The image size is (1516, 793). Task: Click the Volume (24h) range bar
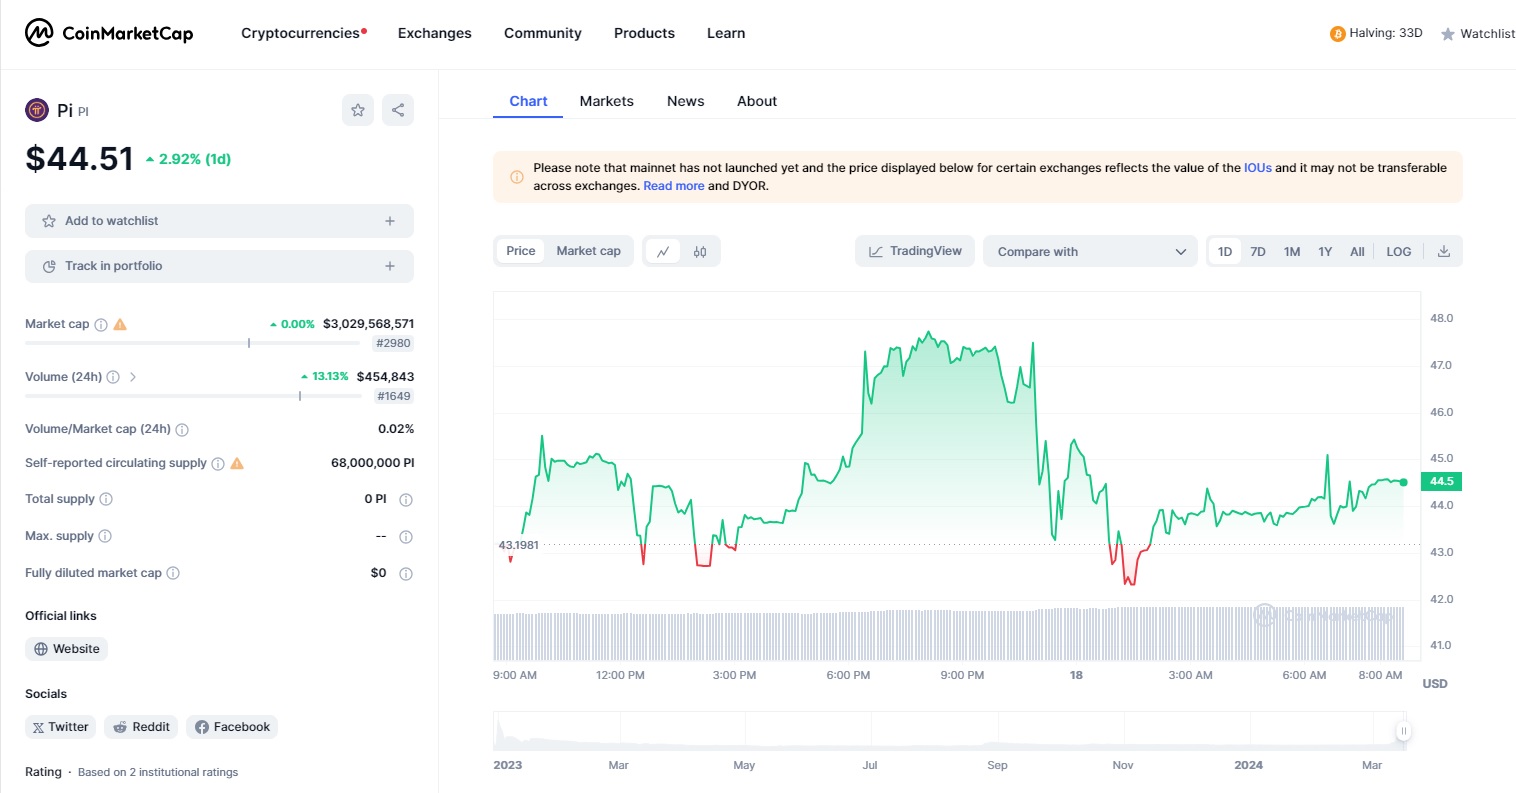pyautogui.click(x=192, y=396)
